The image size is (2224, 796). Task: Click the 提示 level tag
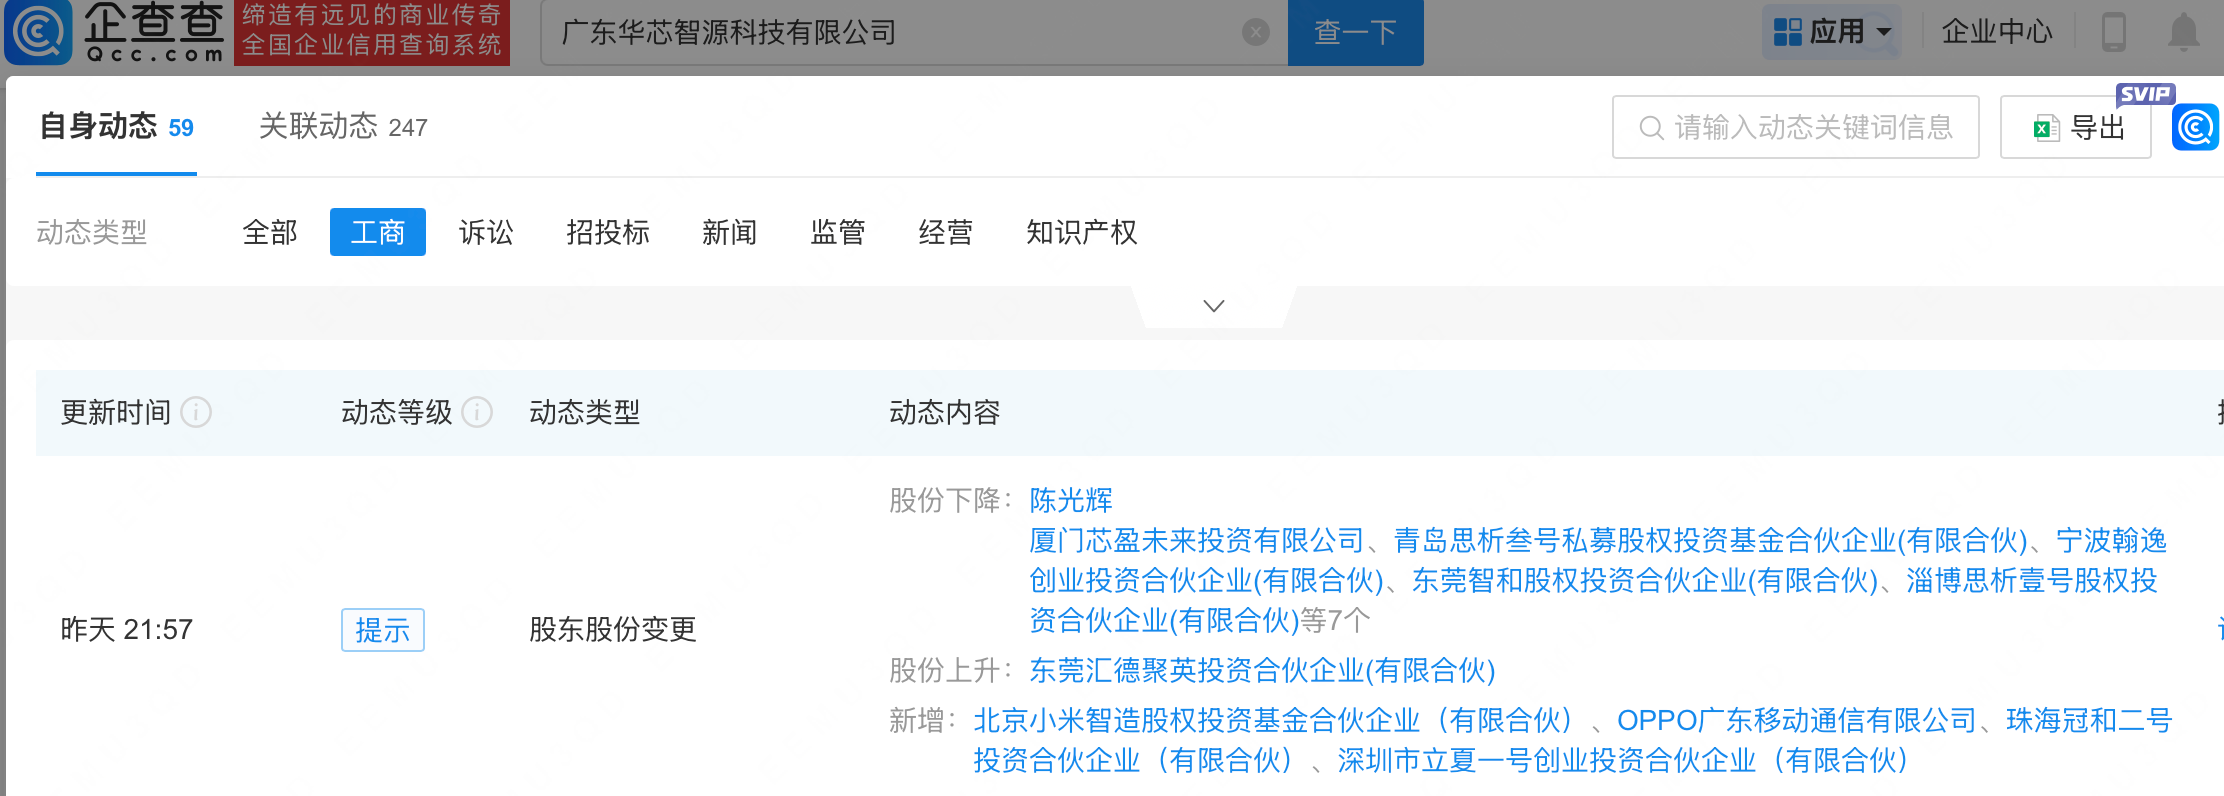[383, 630]
